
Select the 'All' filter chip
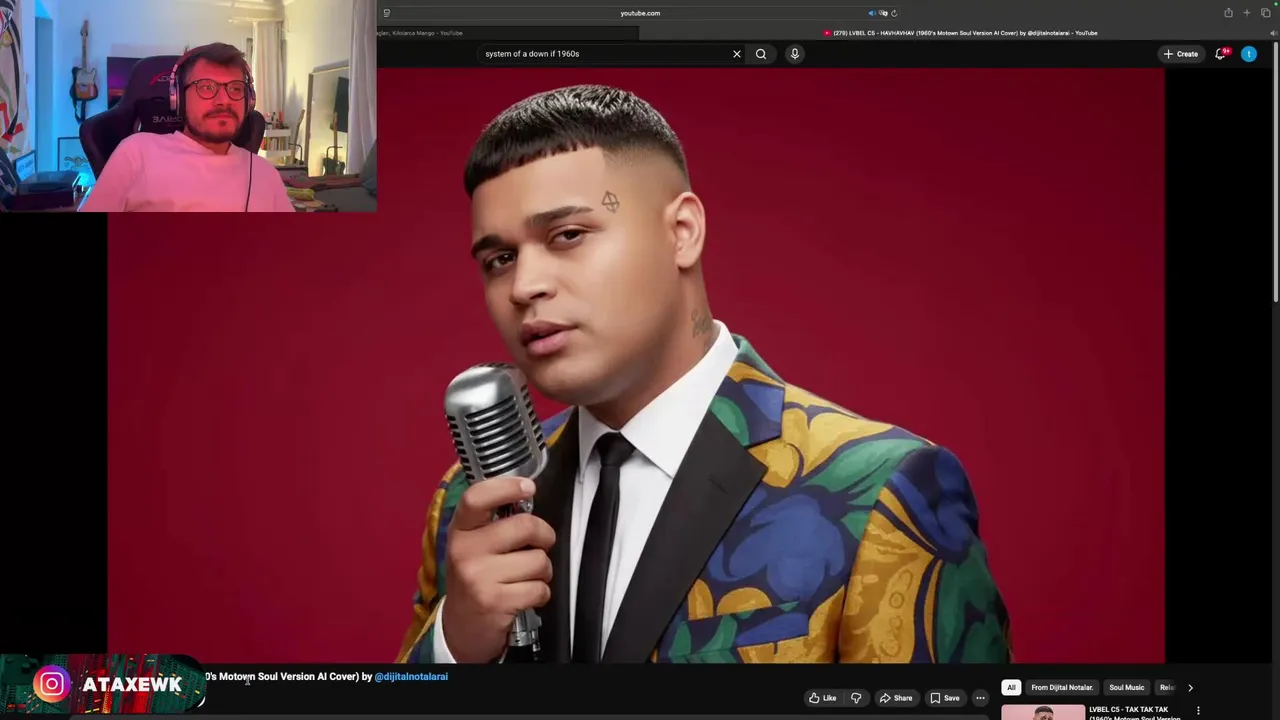pos(1011,688)
